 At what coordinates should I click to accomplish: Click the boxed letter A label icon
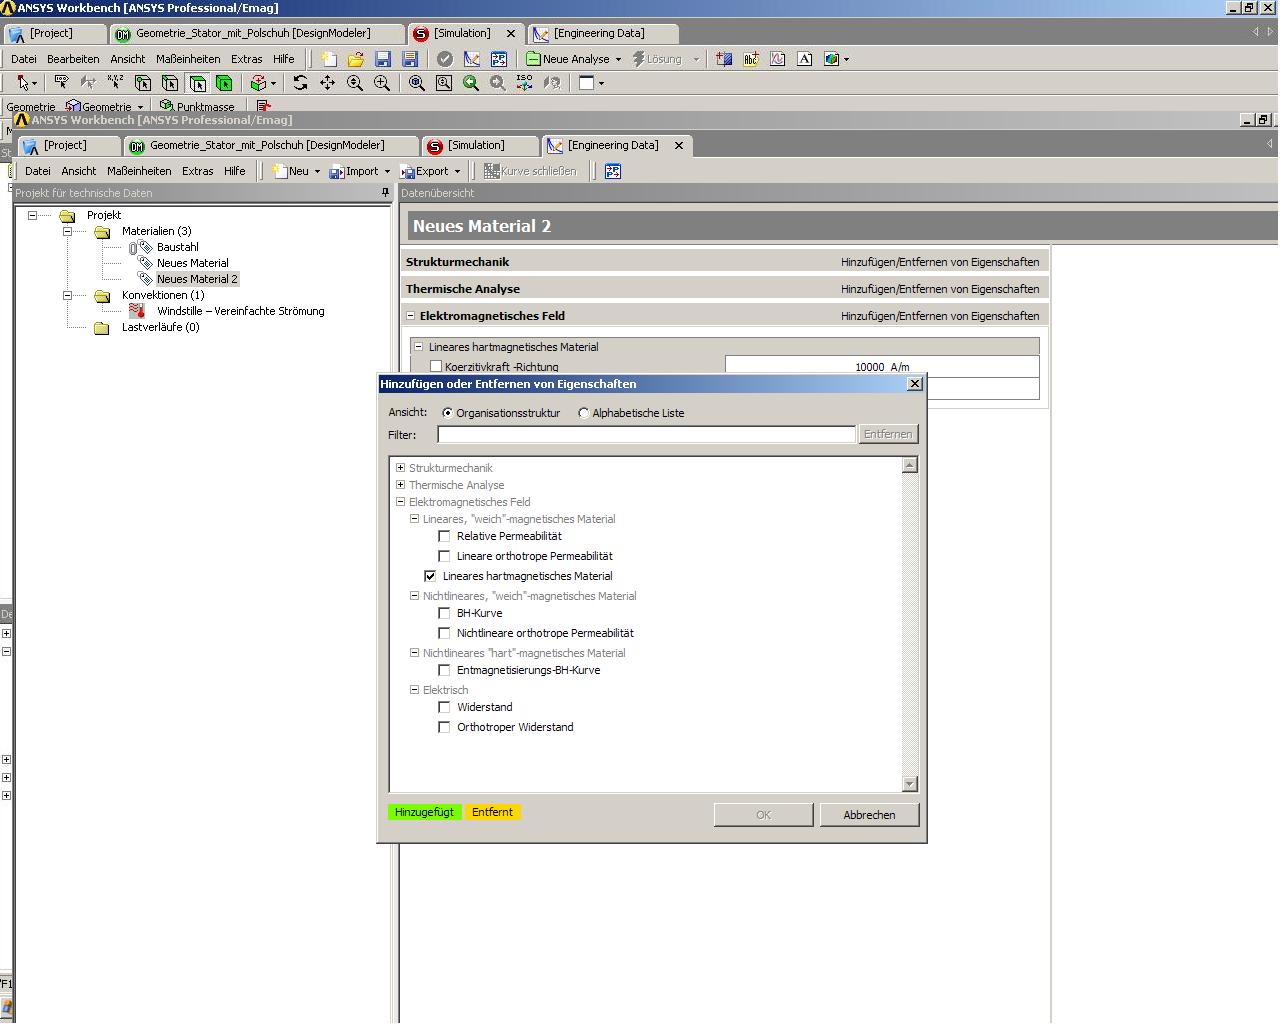804,59
